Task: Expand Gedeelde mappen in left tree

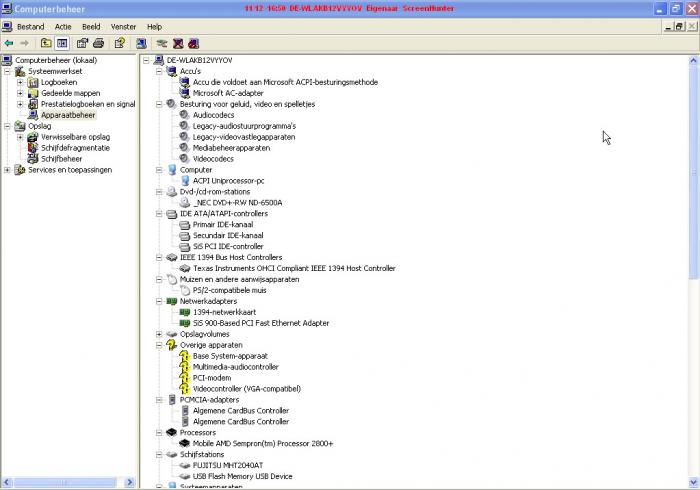Action: click(x=20, y=93)
